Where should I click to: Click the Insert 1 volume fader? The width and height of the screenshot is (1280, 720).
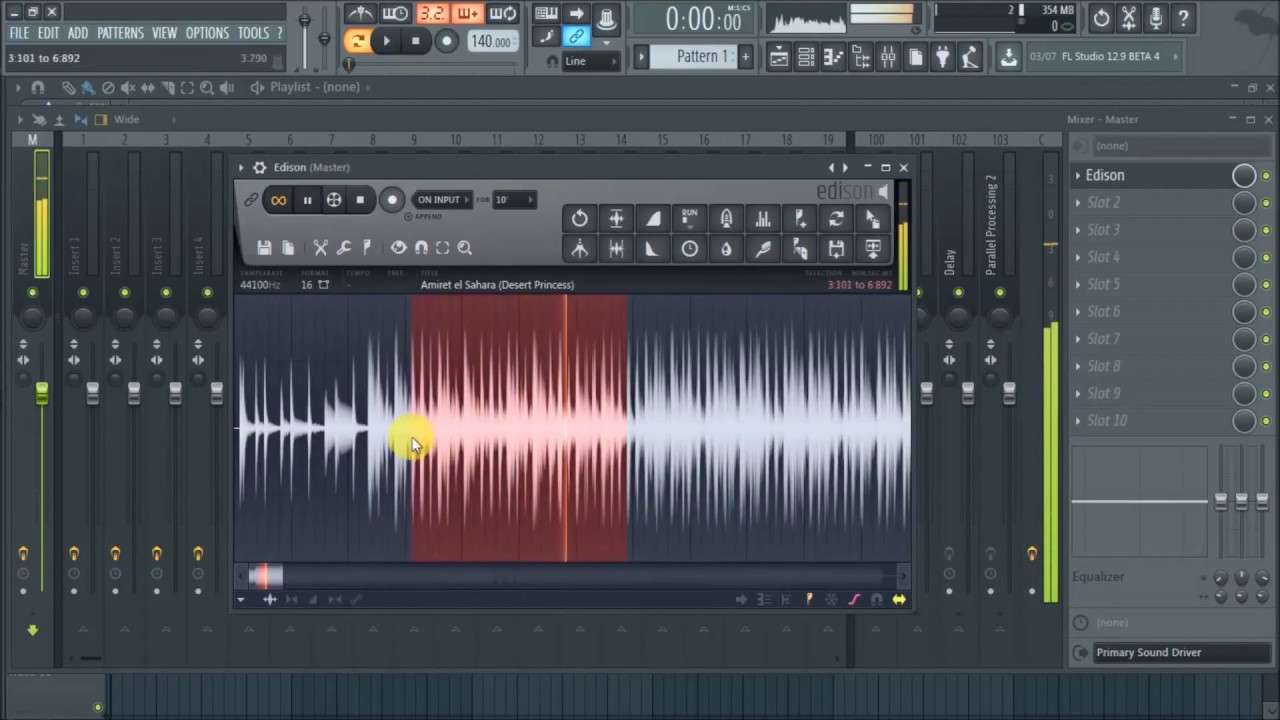pyautogui.click(x=92, y=394)
